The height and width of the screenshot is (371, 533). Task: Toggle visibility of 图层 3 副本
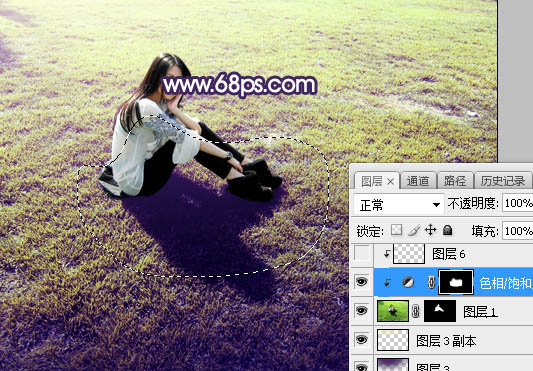click(x=362, y=339)
